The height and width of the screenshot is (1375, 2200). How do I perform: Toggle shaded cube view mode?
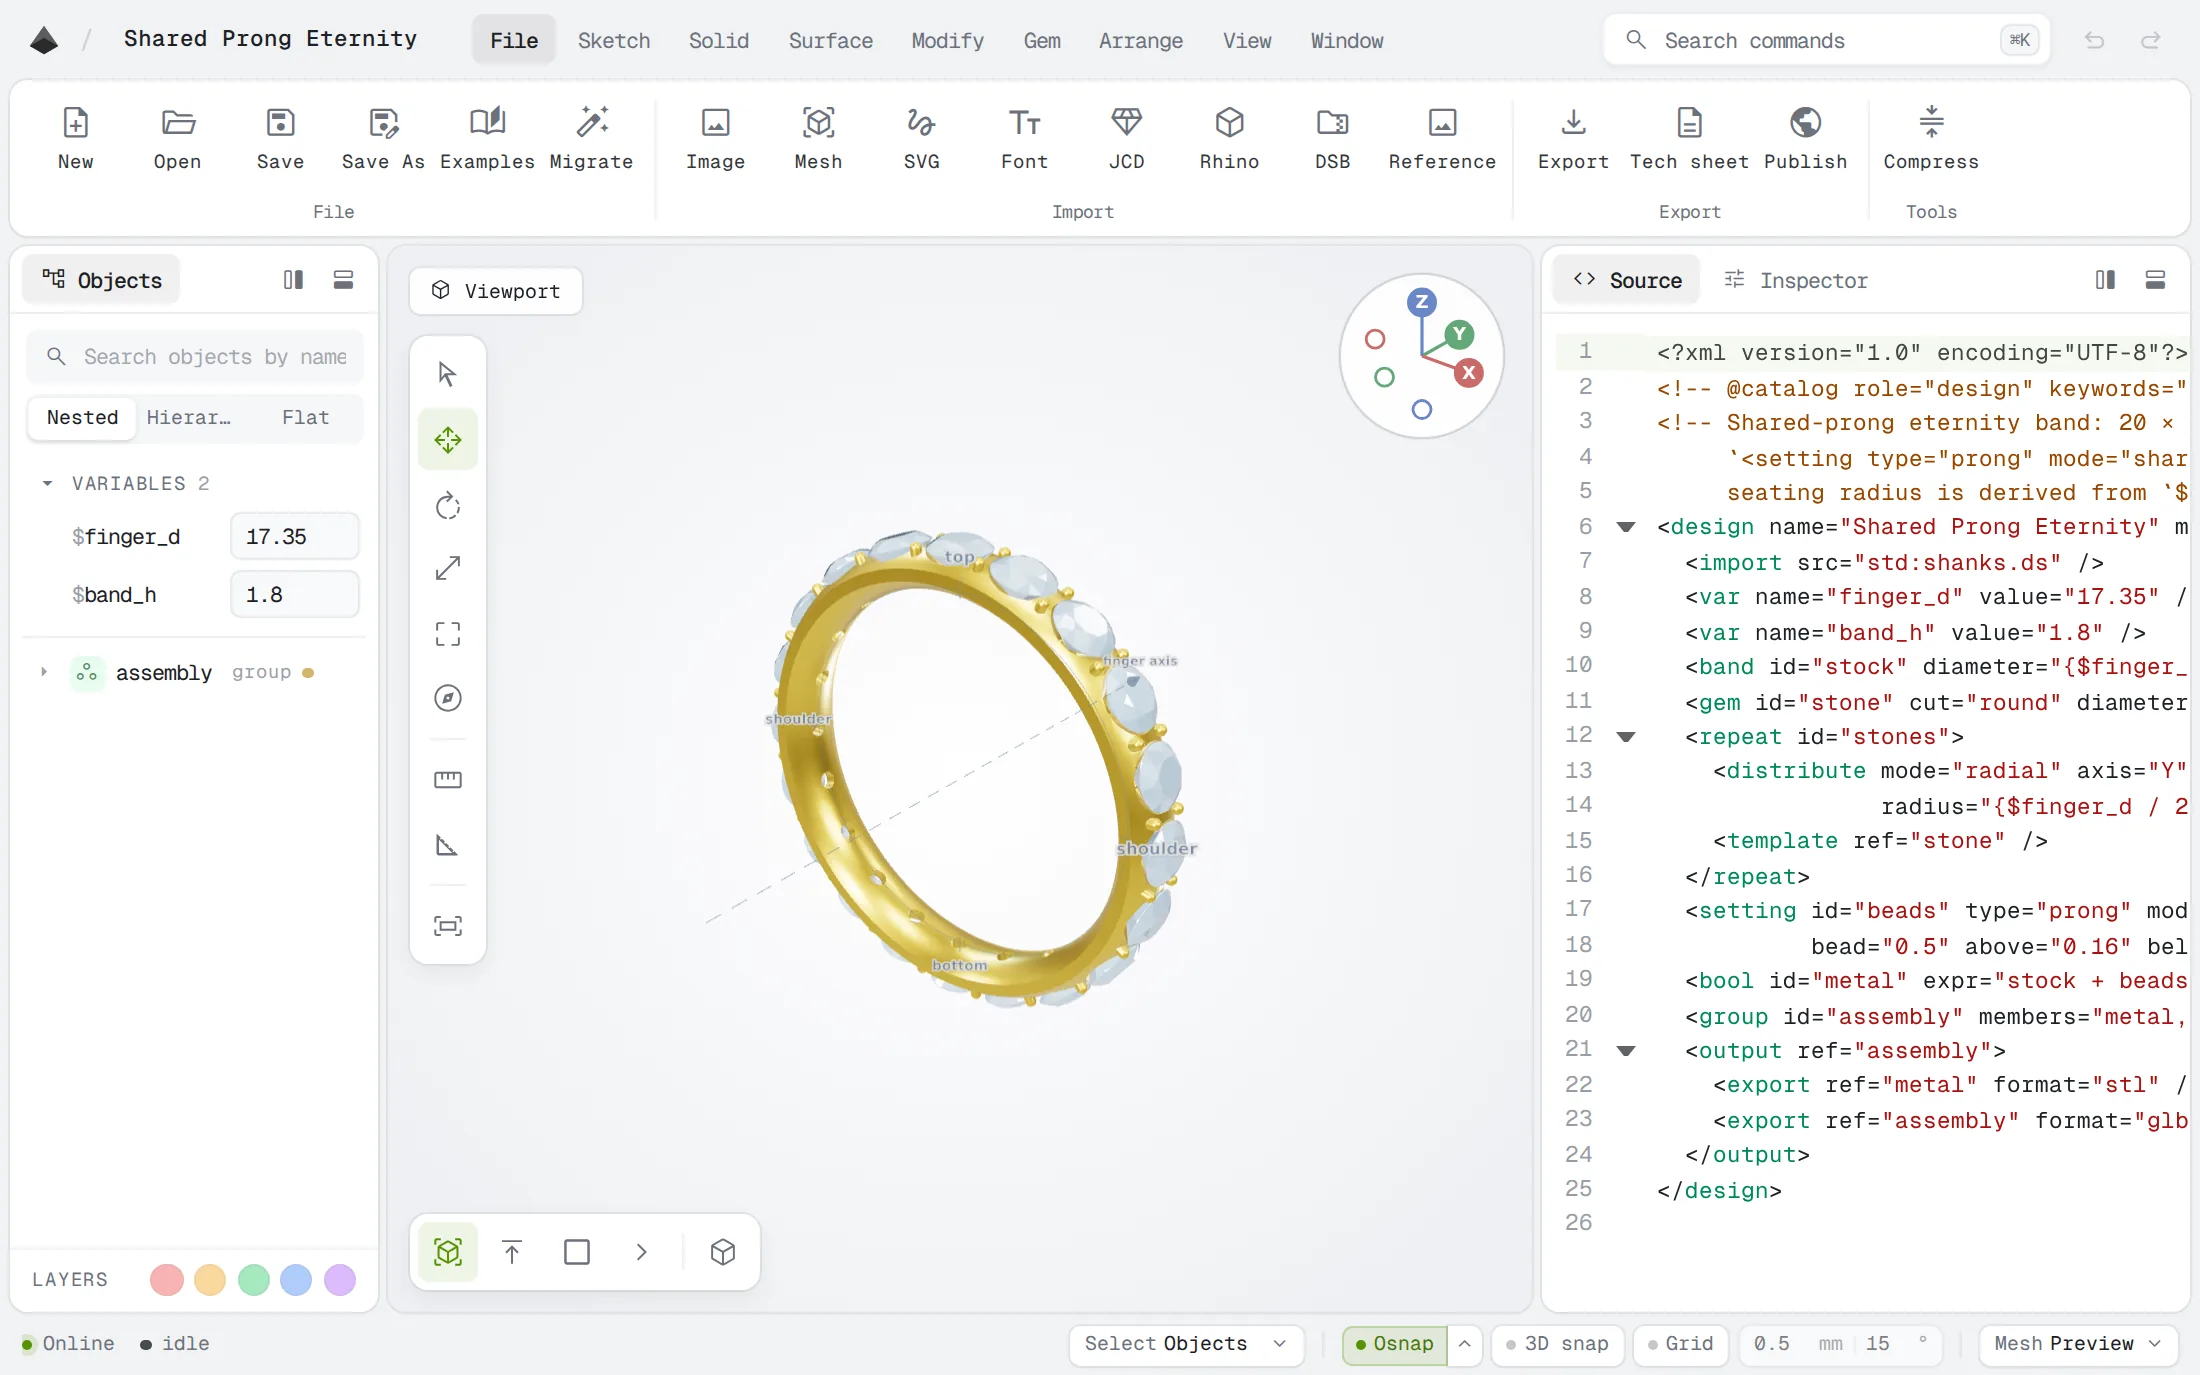tap(722, 1252)
